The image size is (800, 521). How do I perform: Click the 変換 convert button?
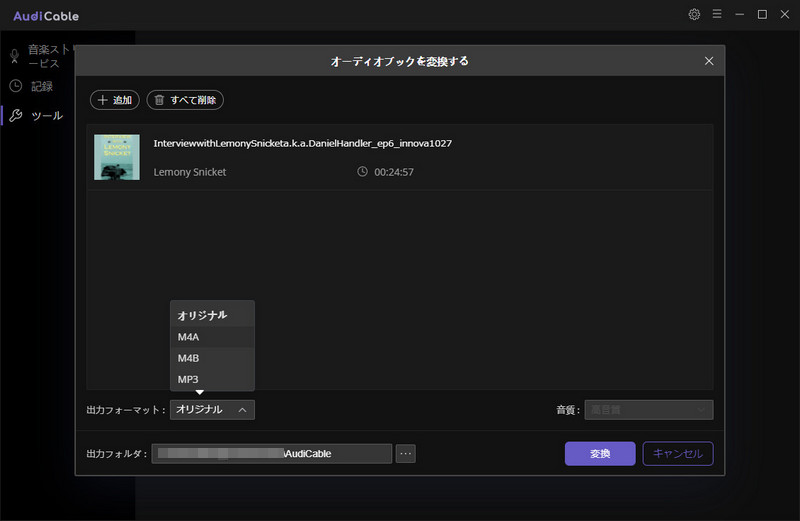[600, 454]
